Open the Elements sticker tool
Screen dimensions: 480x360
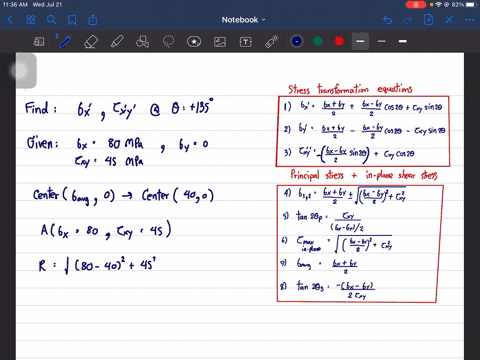click(x=194, y=42)
